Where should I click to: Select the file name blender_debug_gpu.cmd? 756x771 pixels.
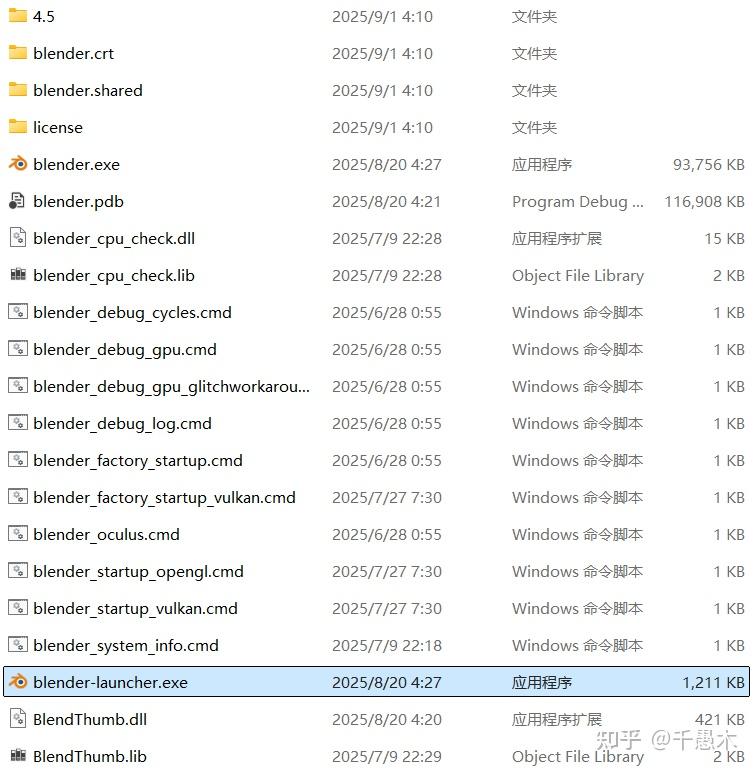[x=124, y=350]
